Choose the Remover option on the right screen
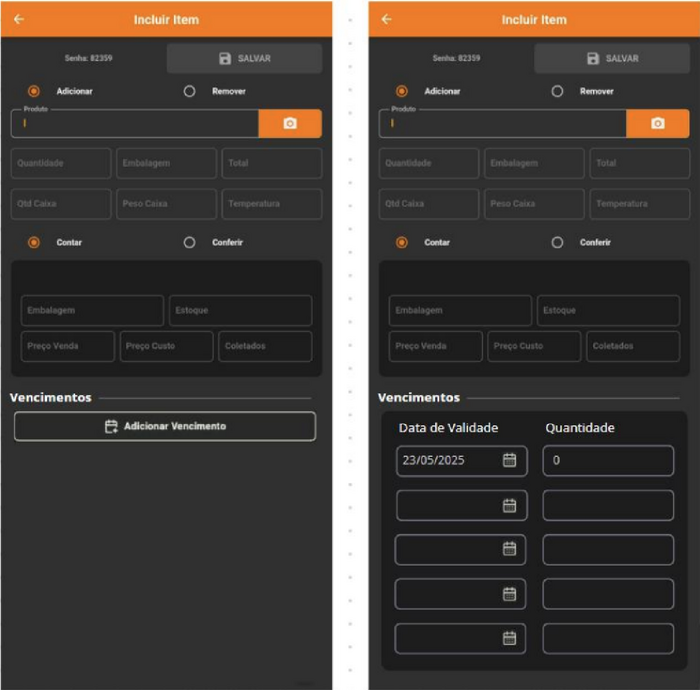Screen dimensions: 700x690 pyautogui.click(x=558, y=91)
